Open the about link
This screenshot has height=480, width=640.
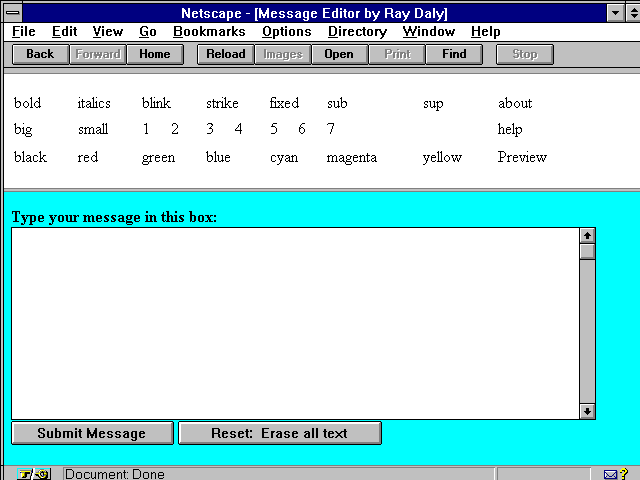(515, 103)
